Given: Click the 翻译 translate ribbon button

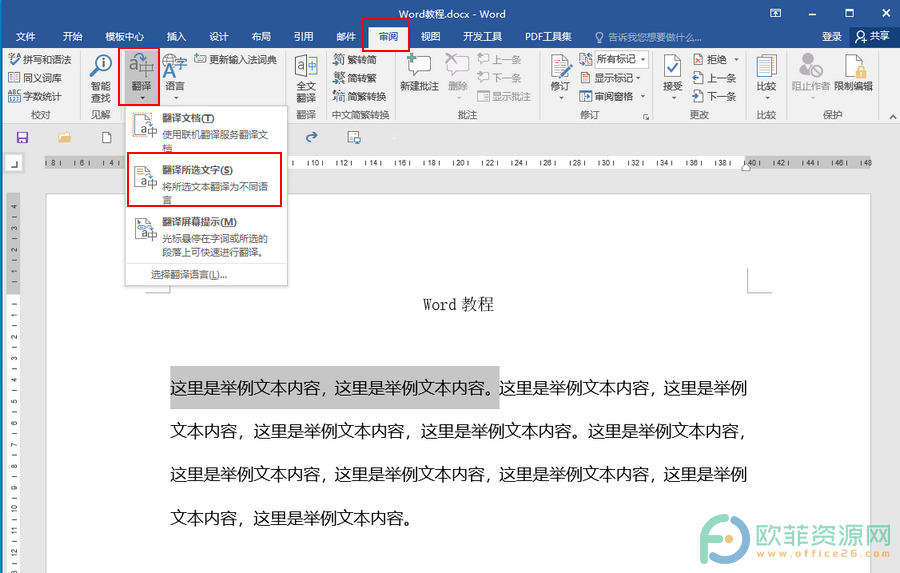Looking at the screenshot, I should (141, 76).
